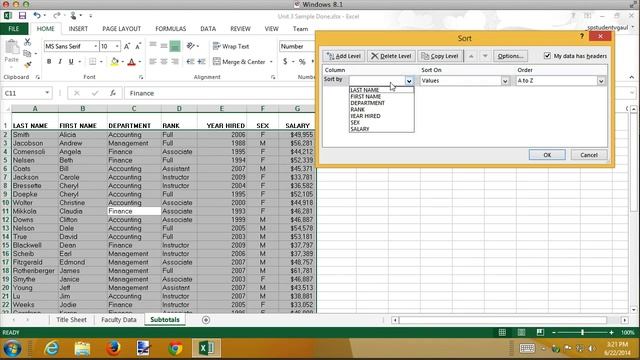
Task: Apply Percent style format
Action: pyautogui.click(x=302, y=62)
